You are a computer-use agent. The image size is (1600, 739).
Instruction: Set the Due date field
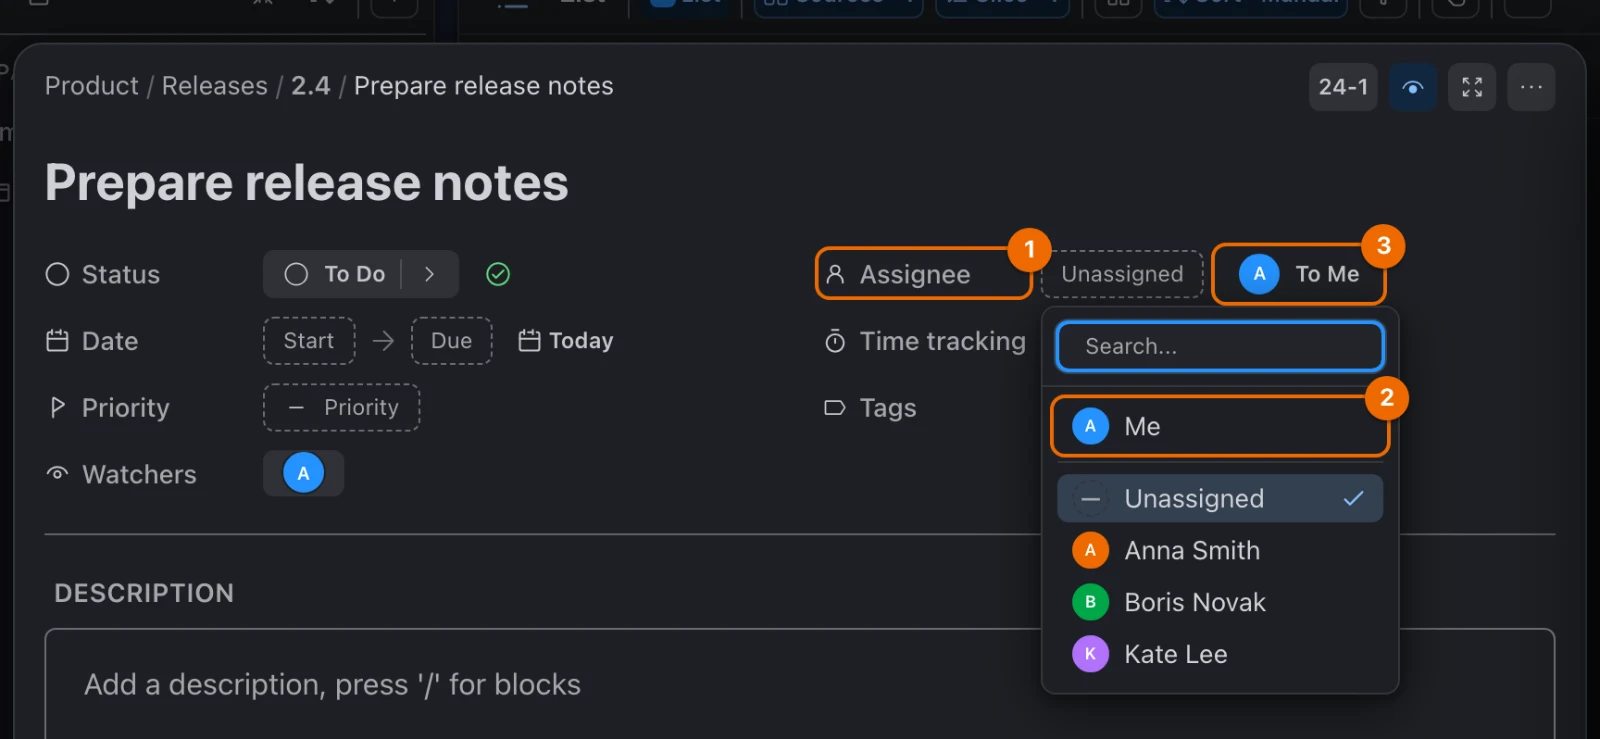coord(451,341)
